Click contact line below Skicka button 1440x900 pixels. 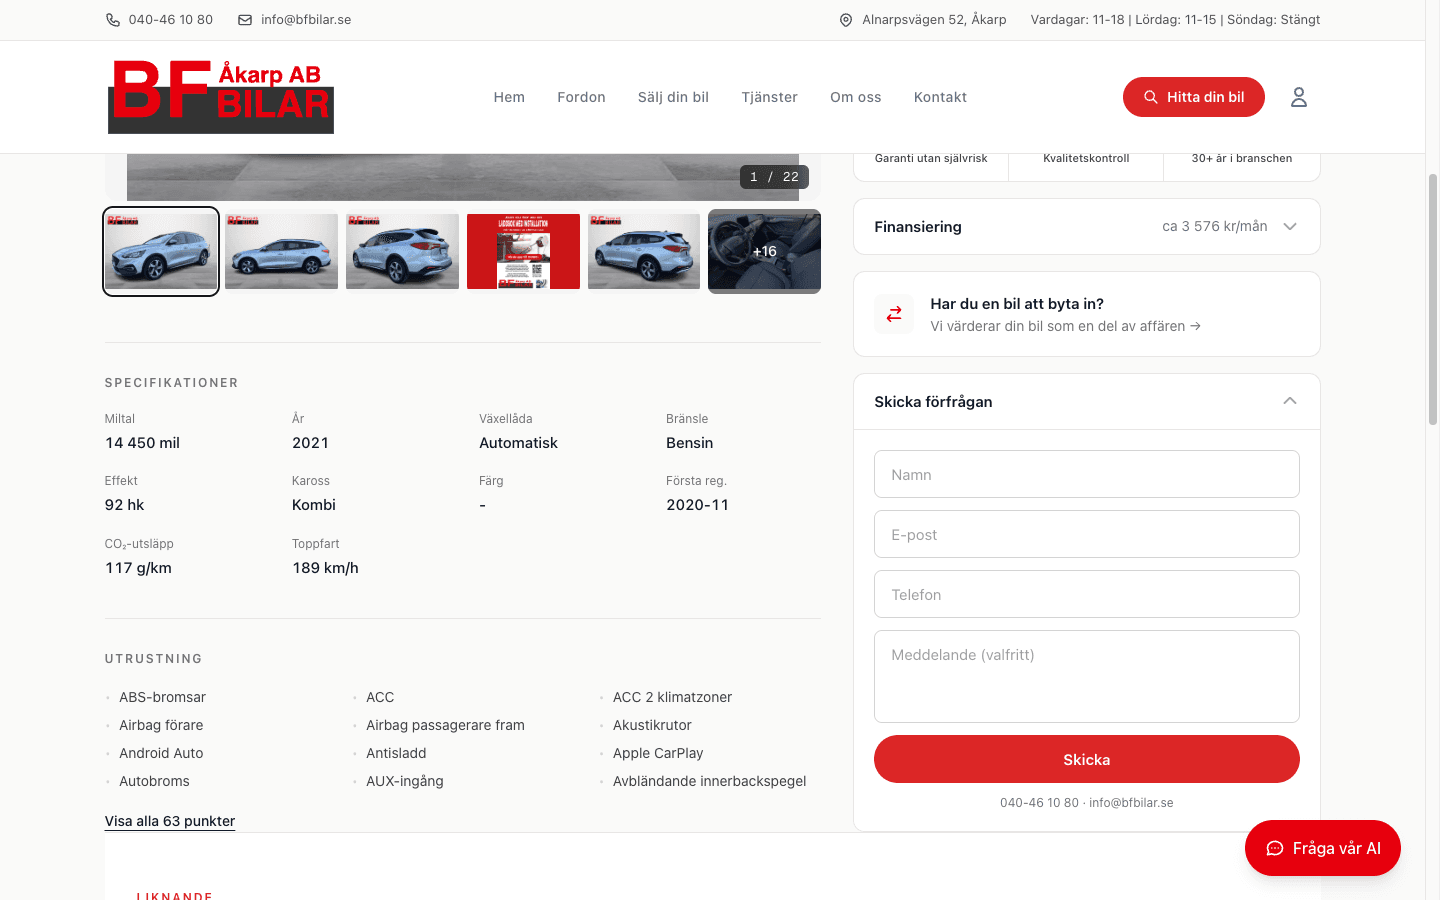(1087, 803)
